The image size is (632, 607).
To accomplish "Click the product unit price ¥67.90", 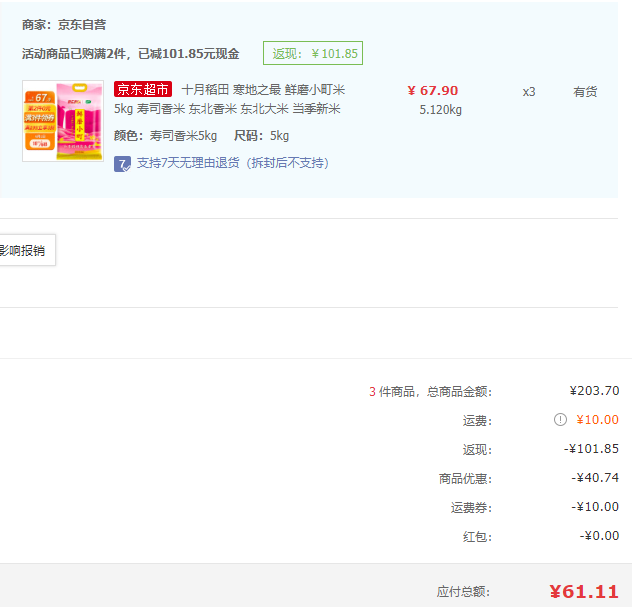I will [433, 90].
